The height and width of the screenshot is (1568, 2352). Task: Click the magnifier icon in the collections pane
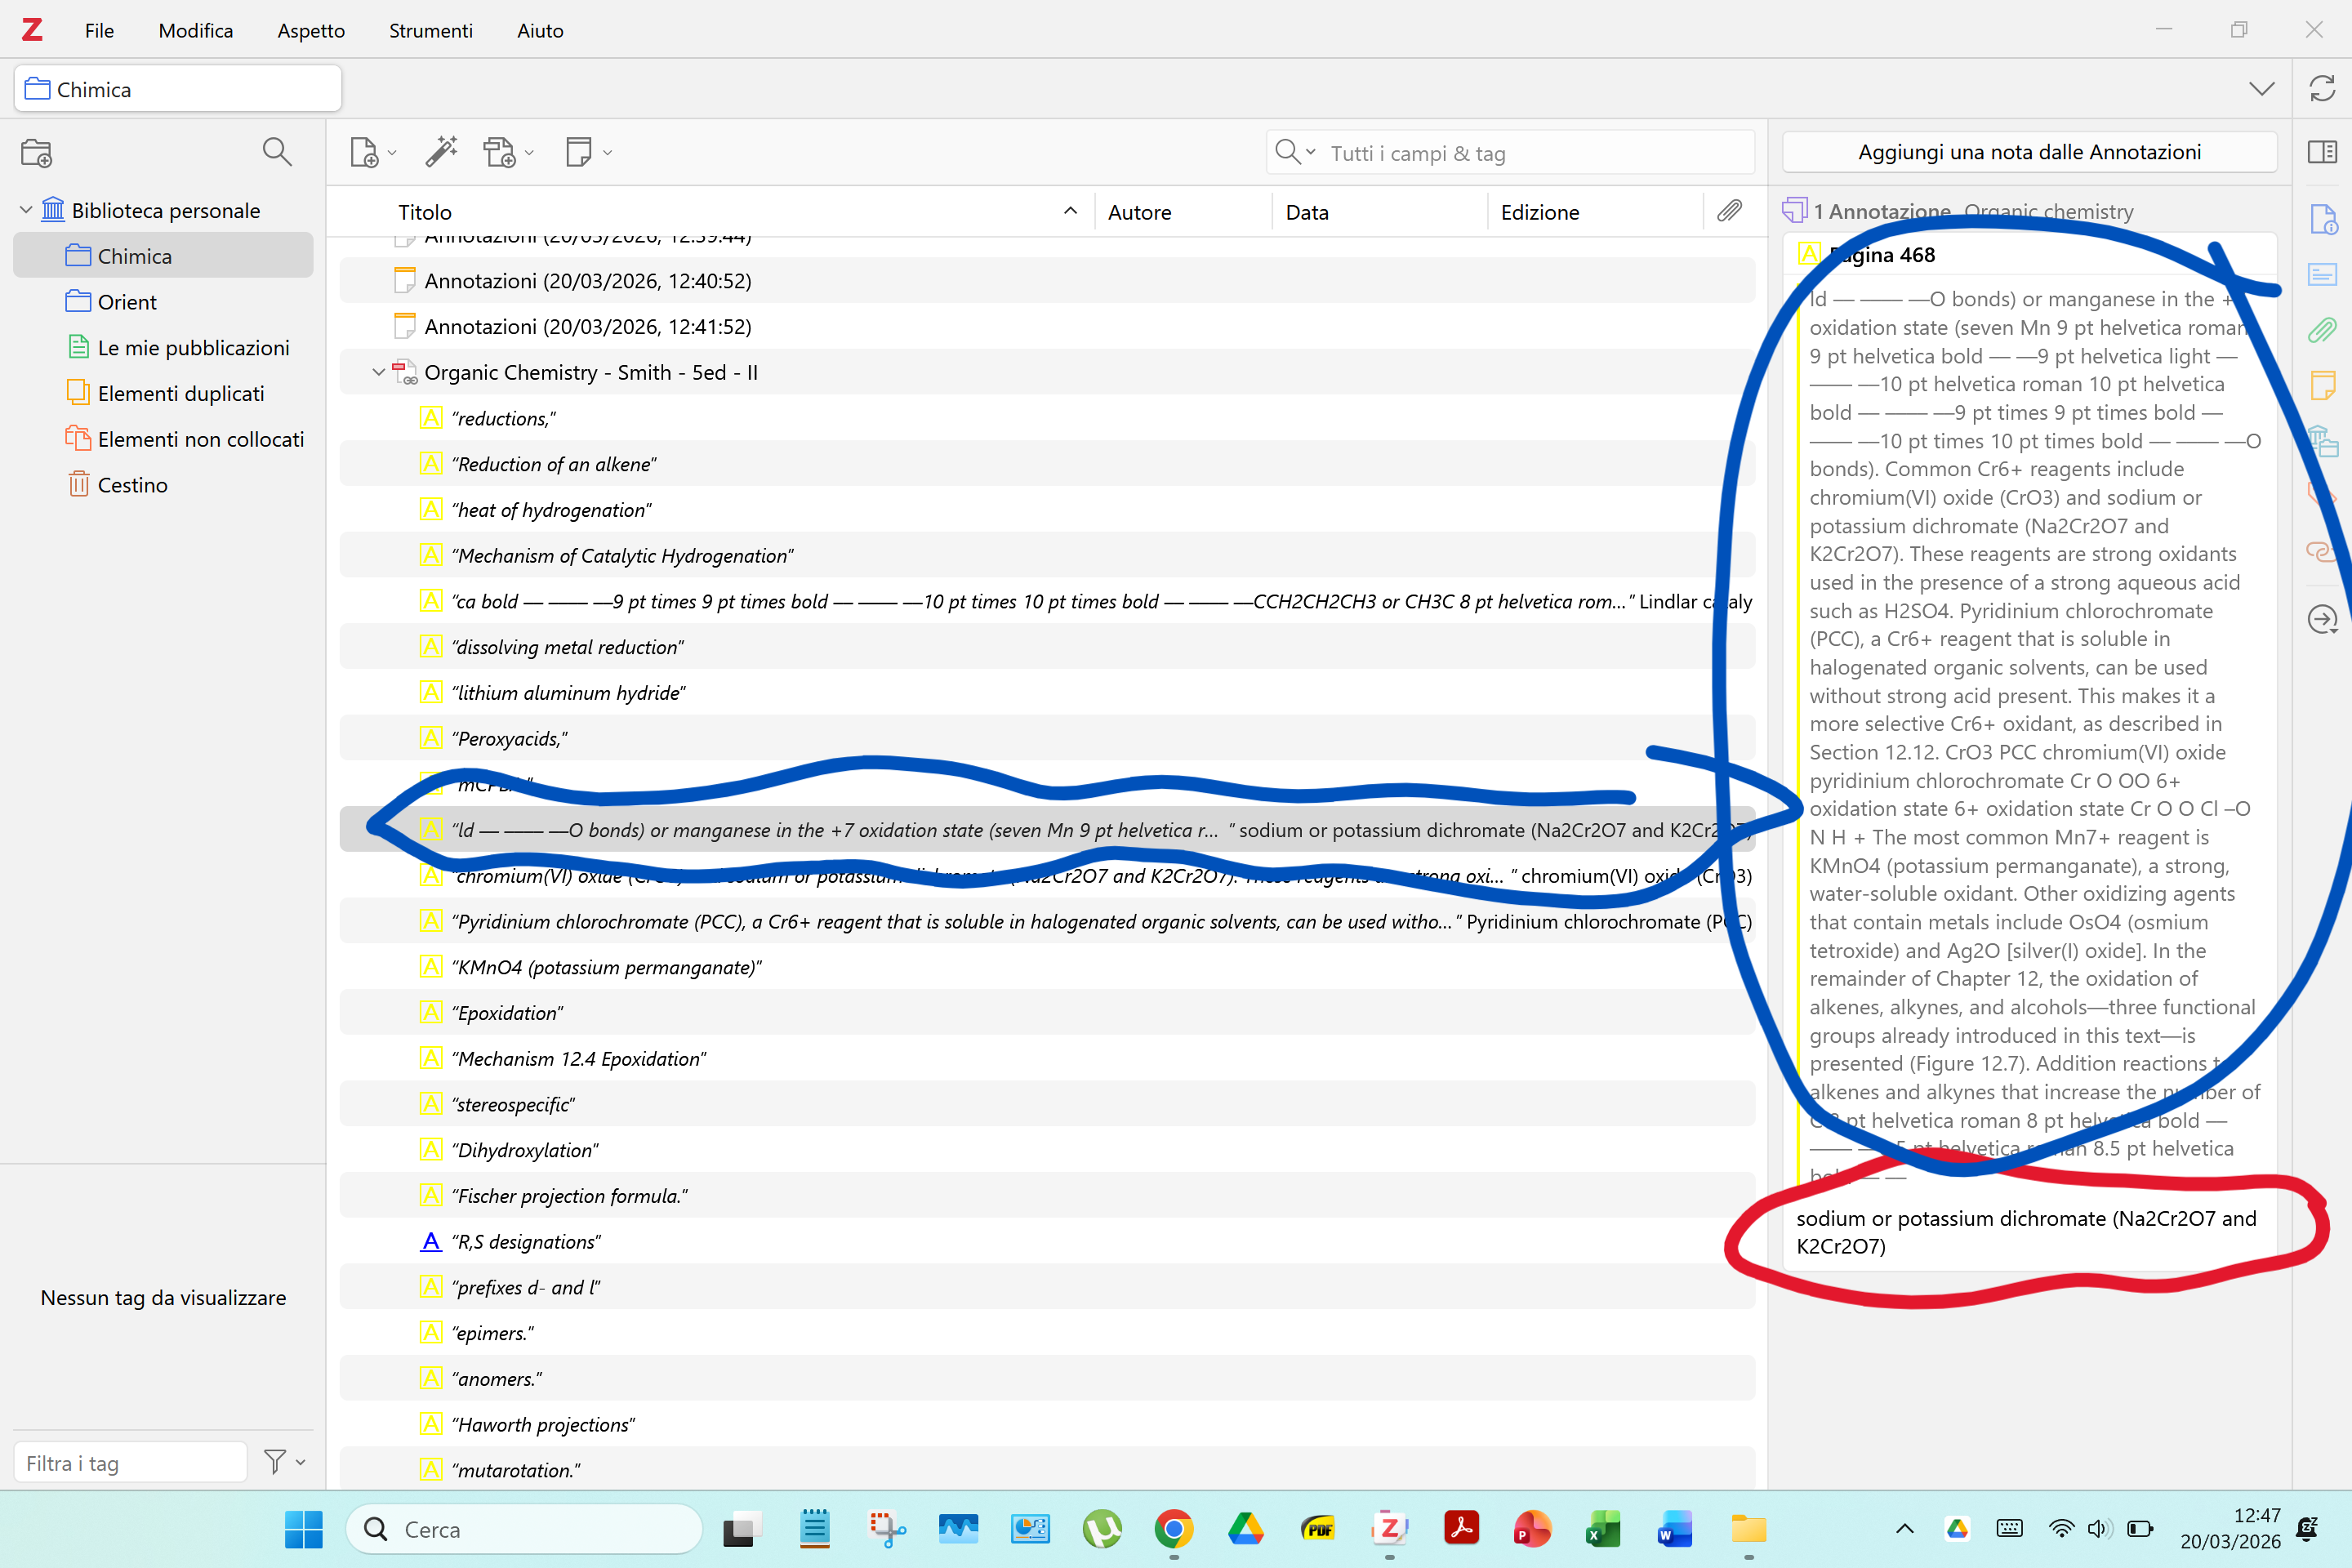[276, 152]
